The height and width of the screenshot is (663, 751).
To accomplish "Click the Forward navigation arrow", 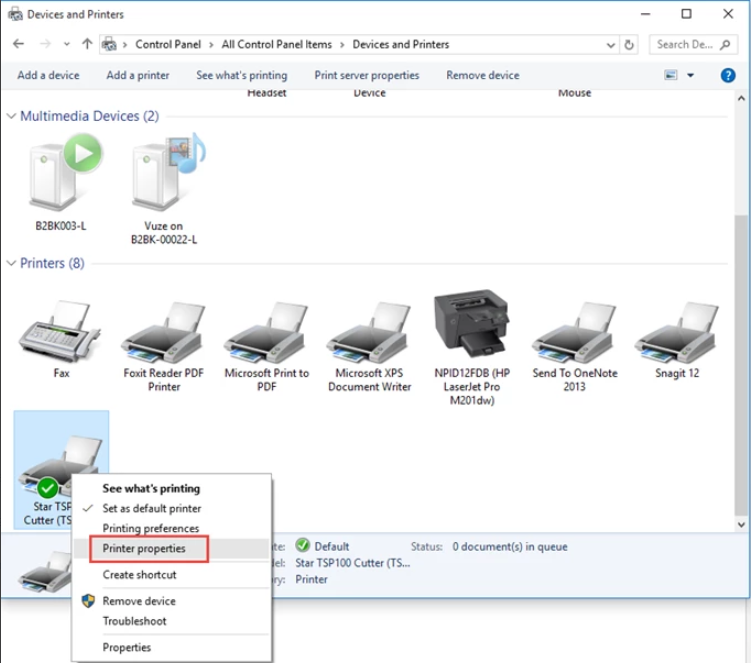I will click(45, 44).
